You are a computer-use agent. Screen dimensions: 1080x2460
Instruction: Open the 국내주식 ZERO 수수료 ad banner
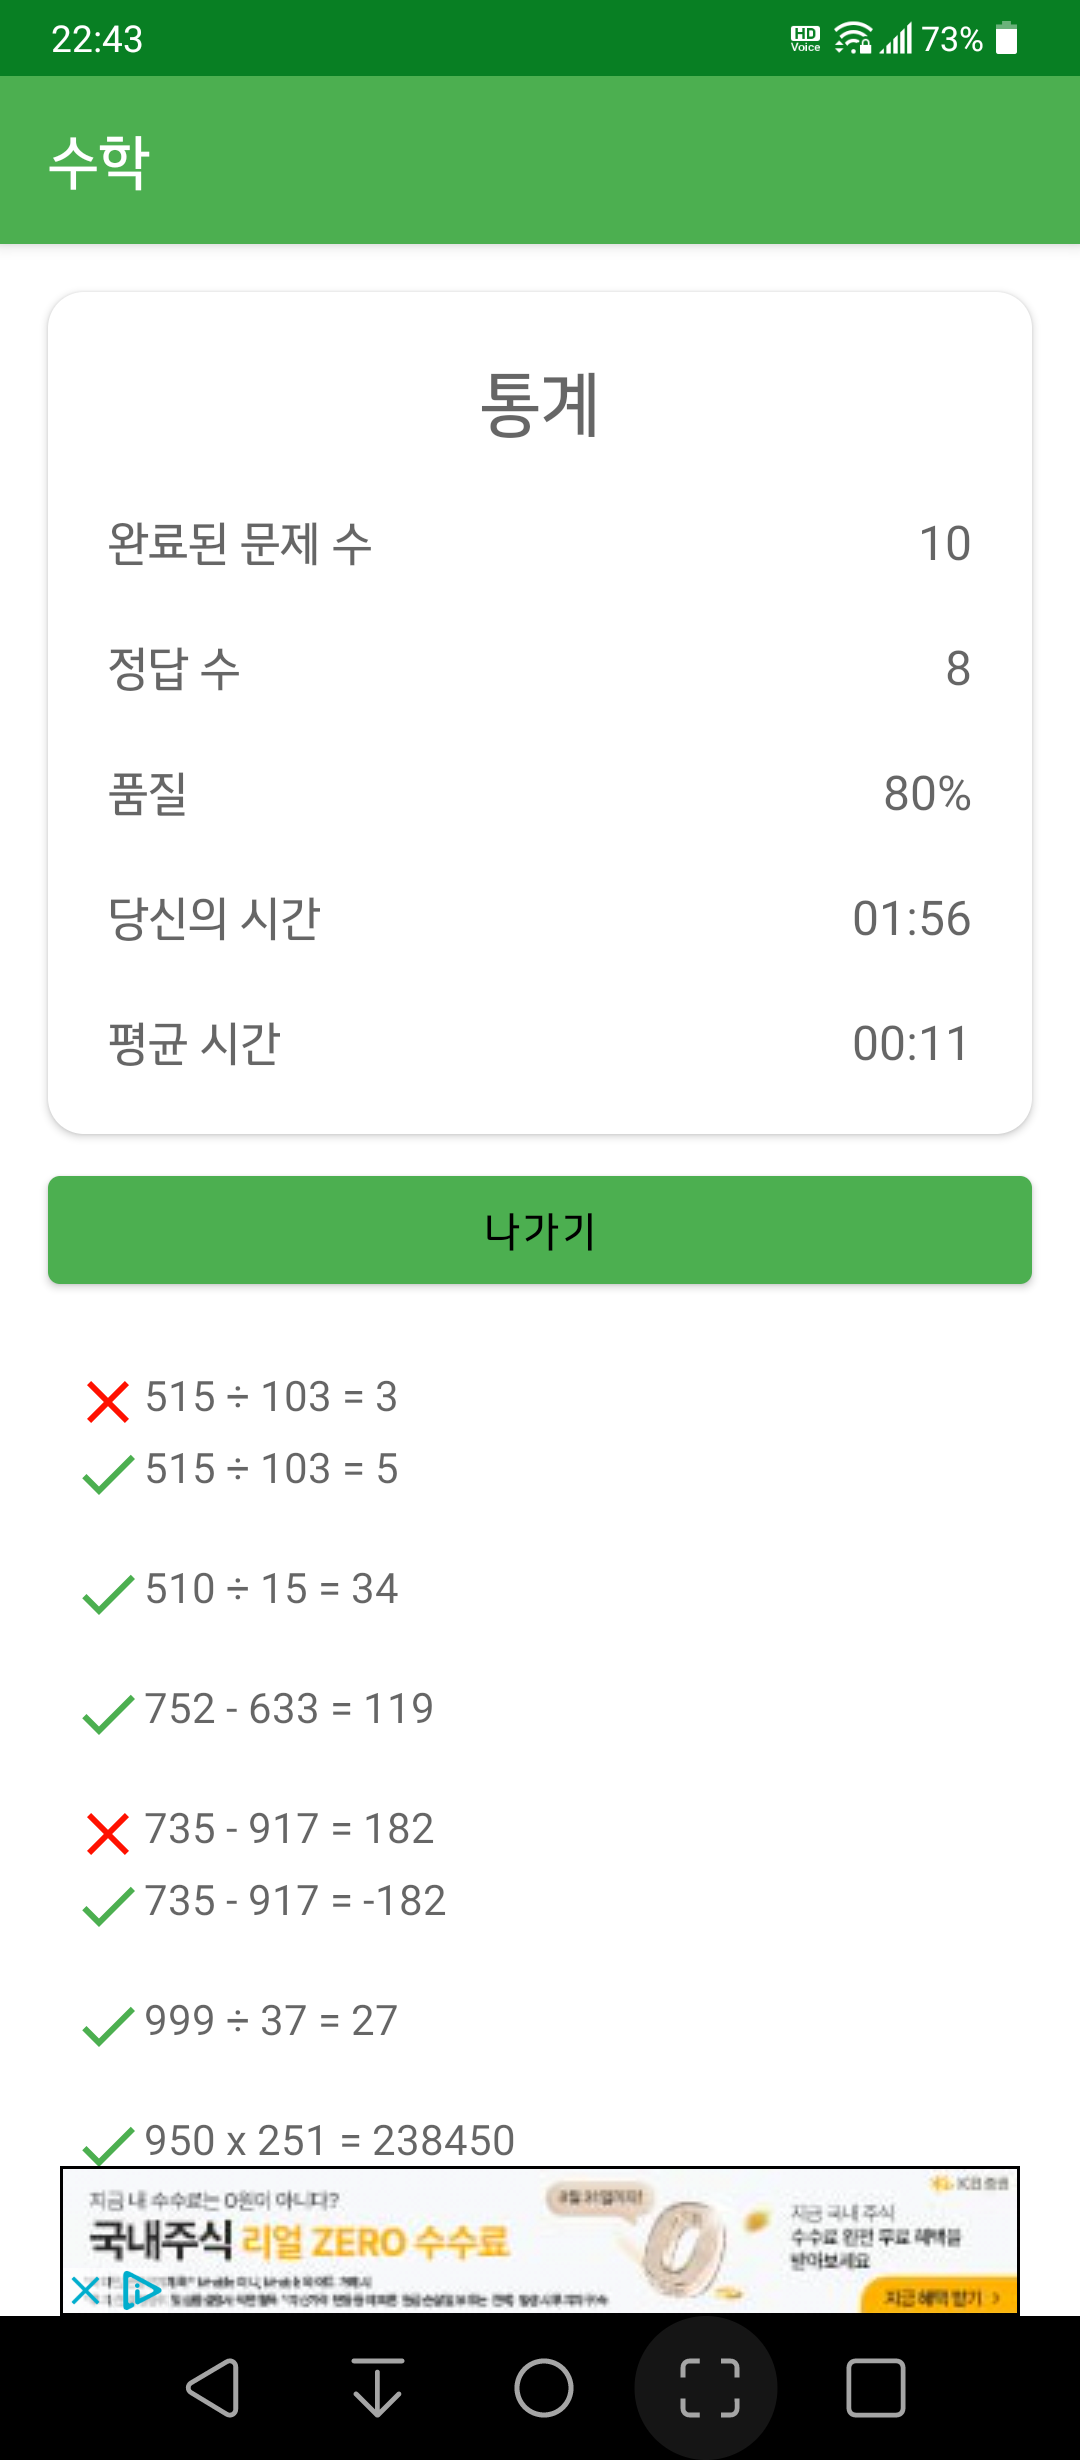[540, 2240]
